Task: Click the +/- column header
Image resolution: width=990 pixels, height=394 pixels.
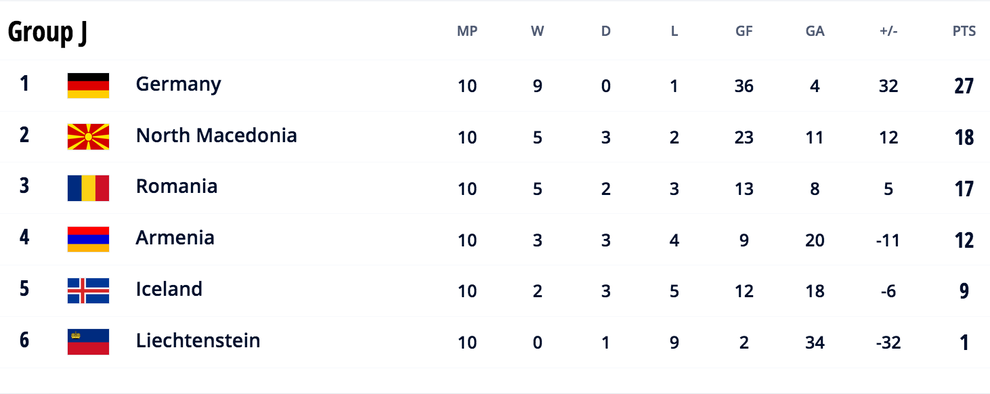Action: (888, 32)
